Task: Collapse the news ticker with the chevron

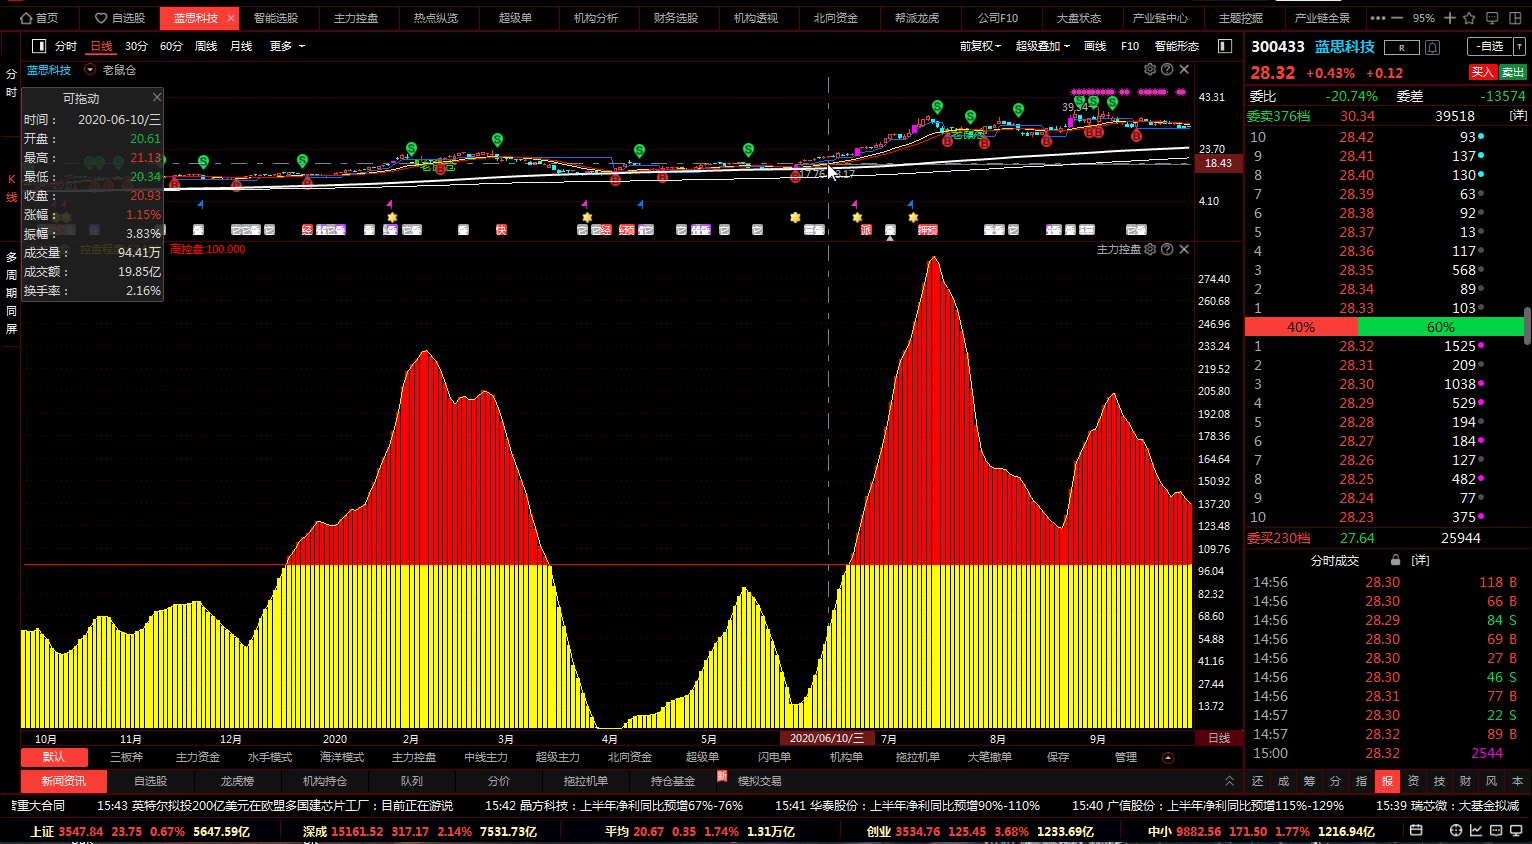Action: click(x=1229, y=781)
